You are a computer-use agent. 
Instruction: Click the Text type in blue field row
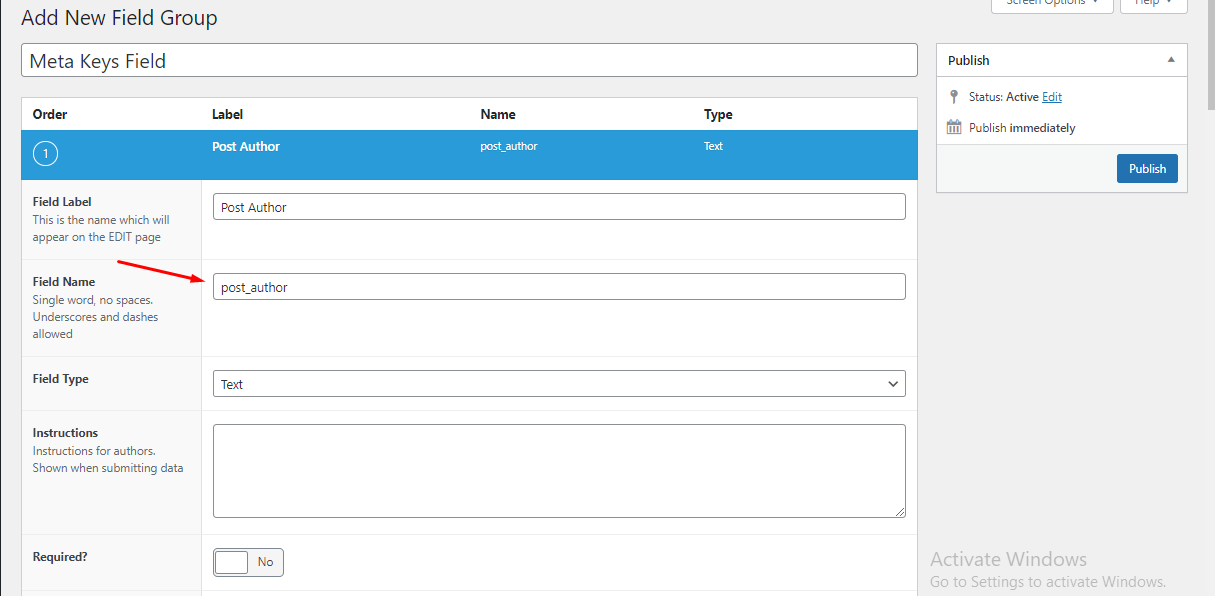(x=713, y=146)
